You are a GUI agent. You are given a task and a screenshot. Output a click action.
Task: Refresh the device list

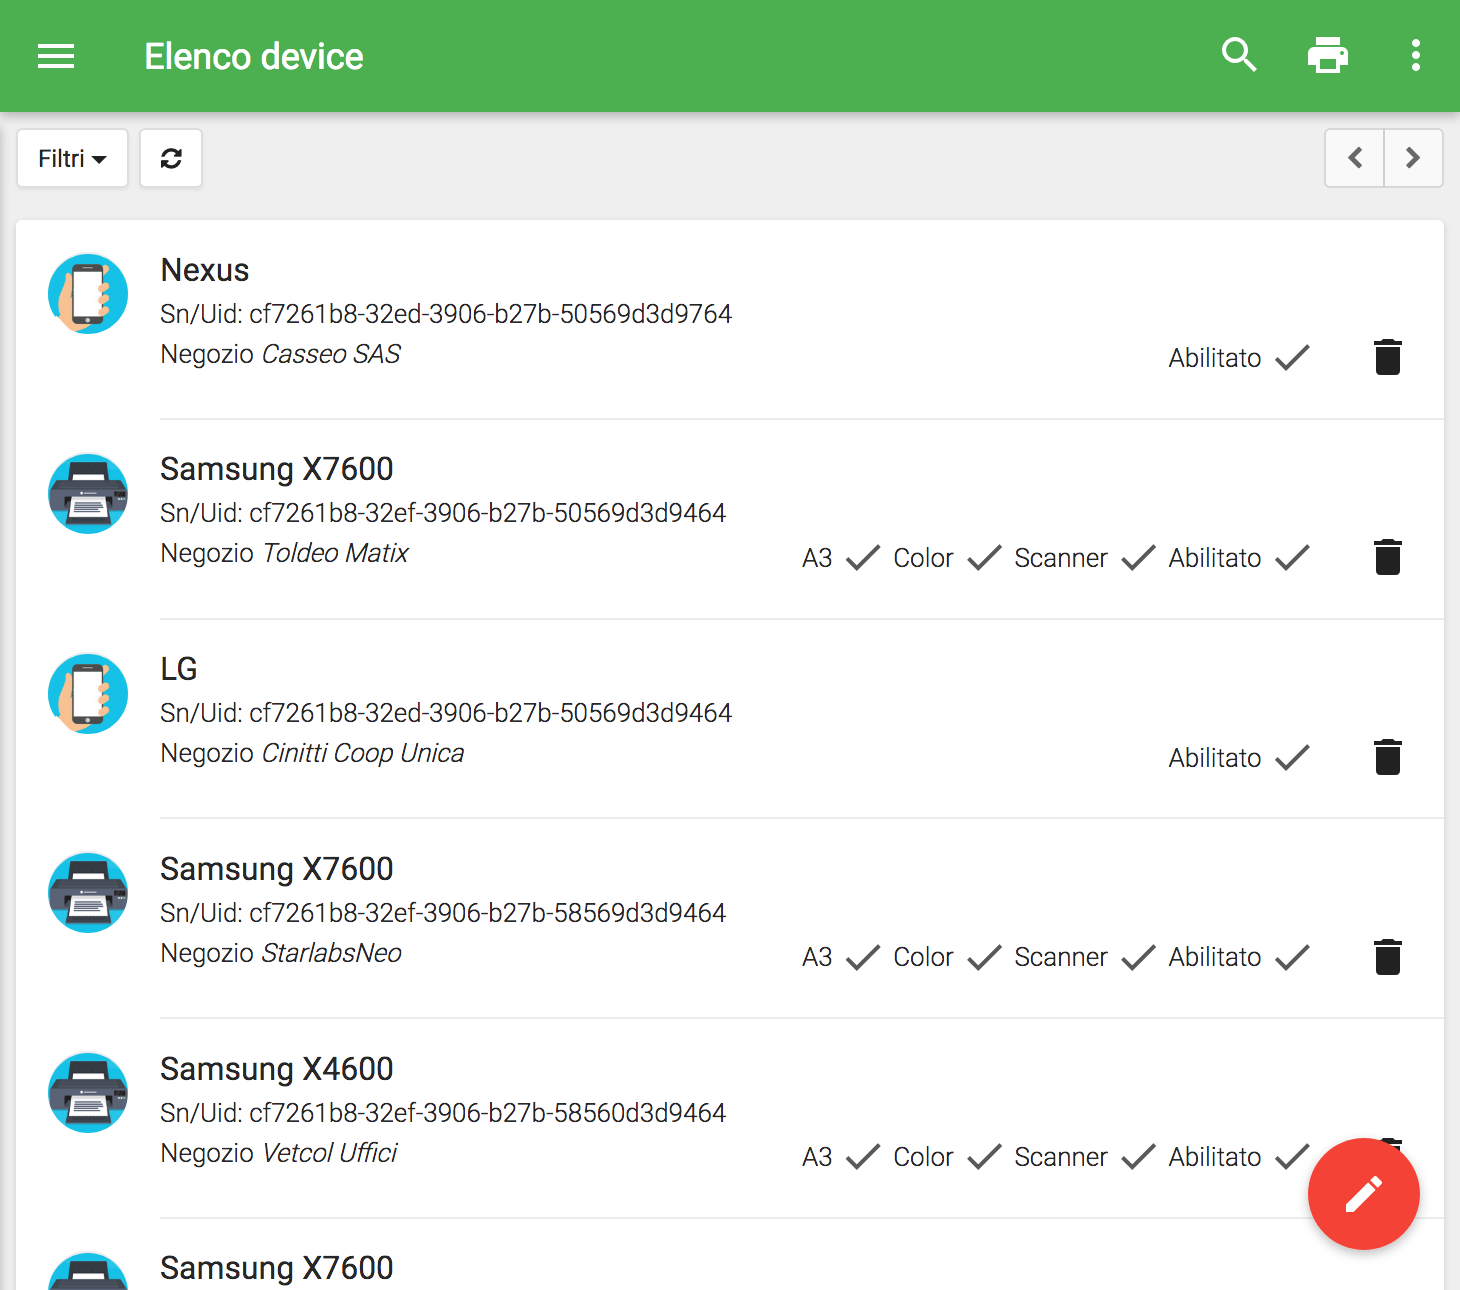point(171,158)
